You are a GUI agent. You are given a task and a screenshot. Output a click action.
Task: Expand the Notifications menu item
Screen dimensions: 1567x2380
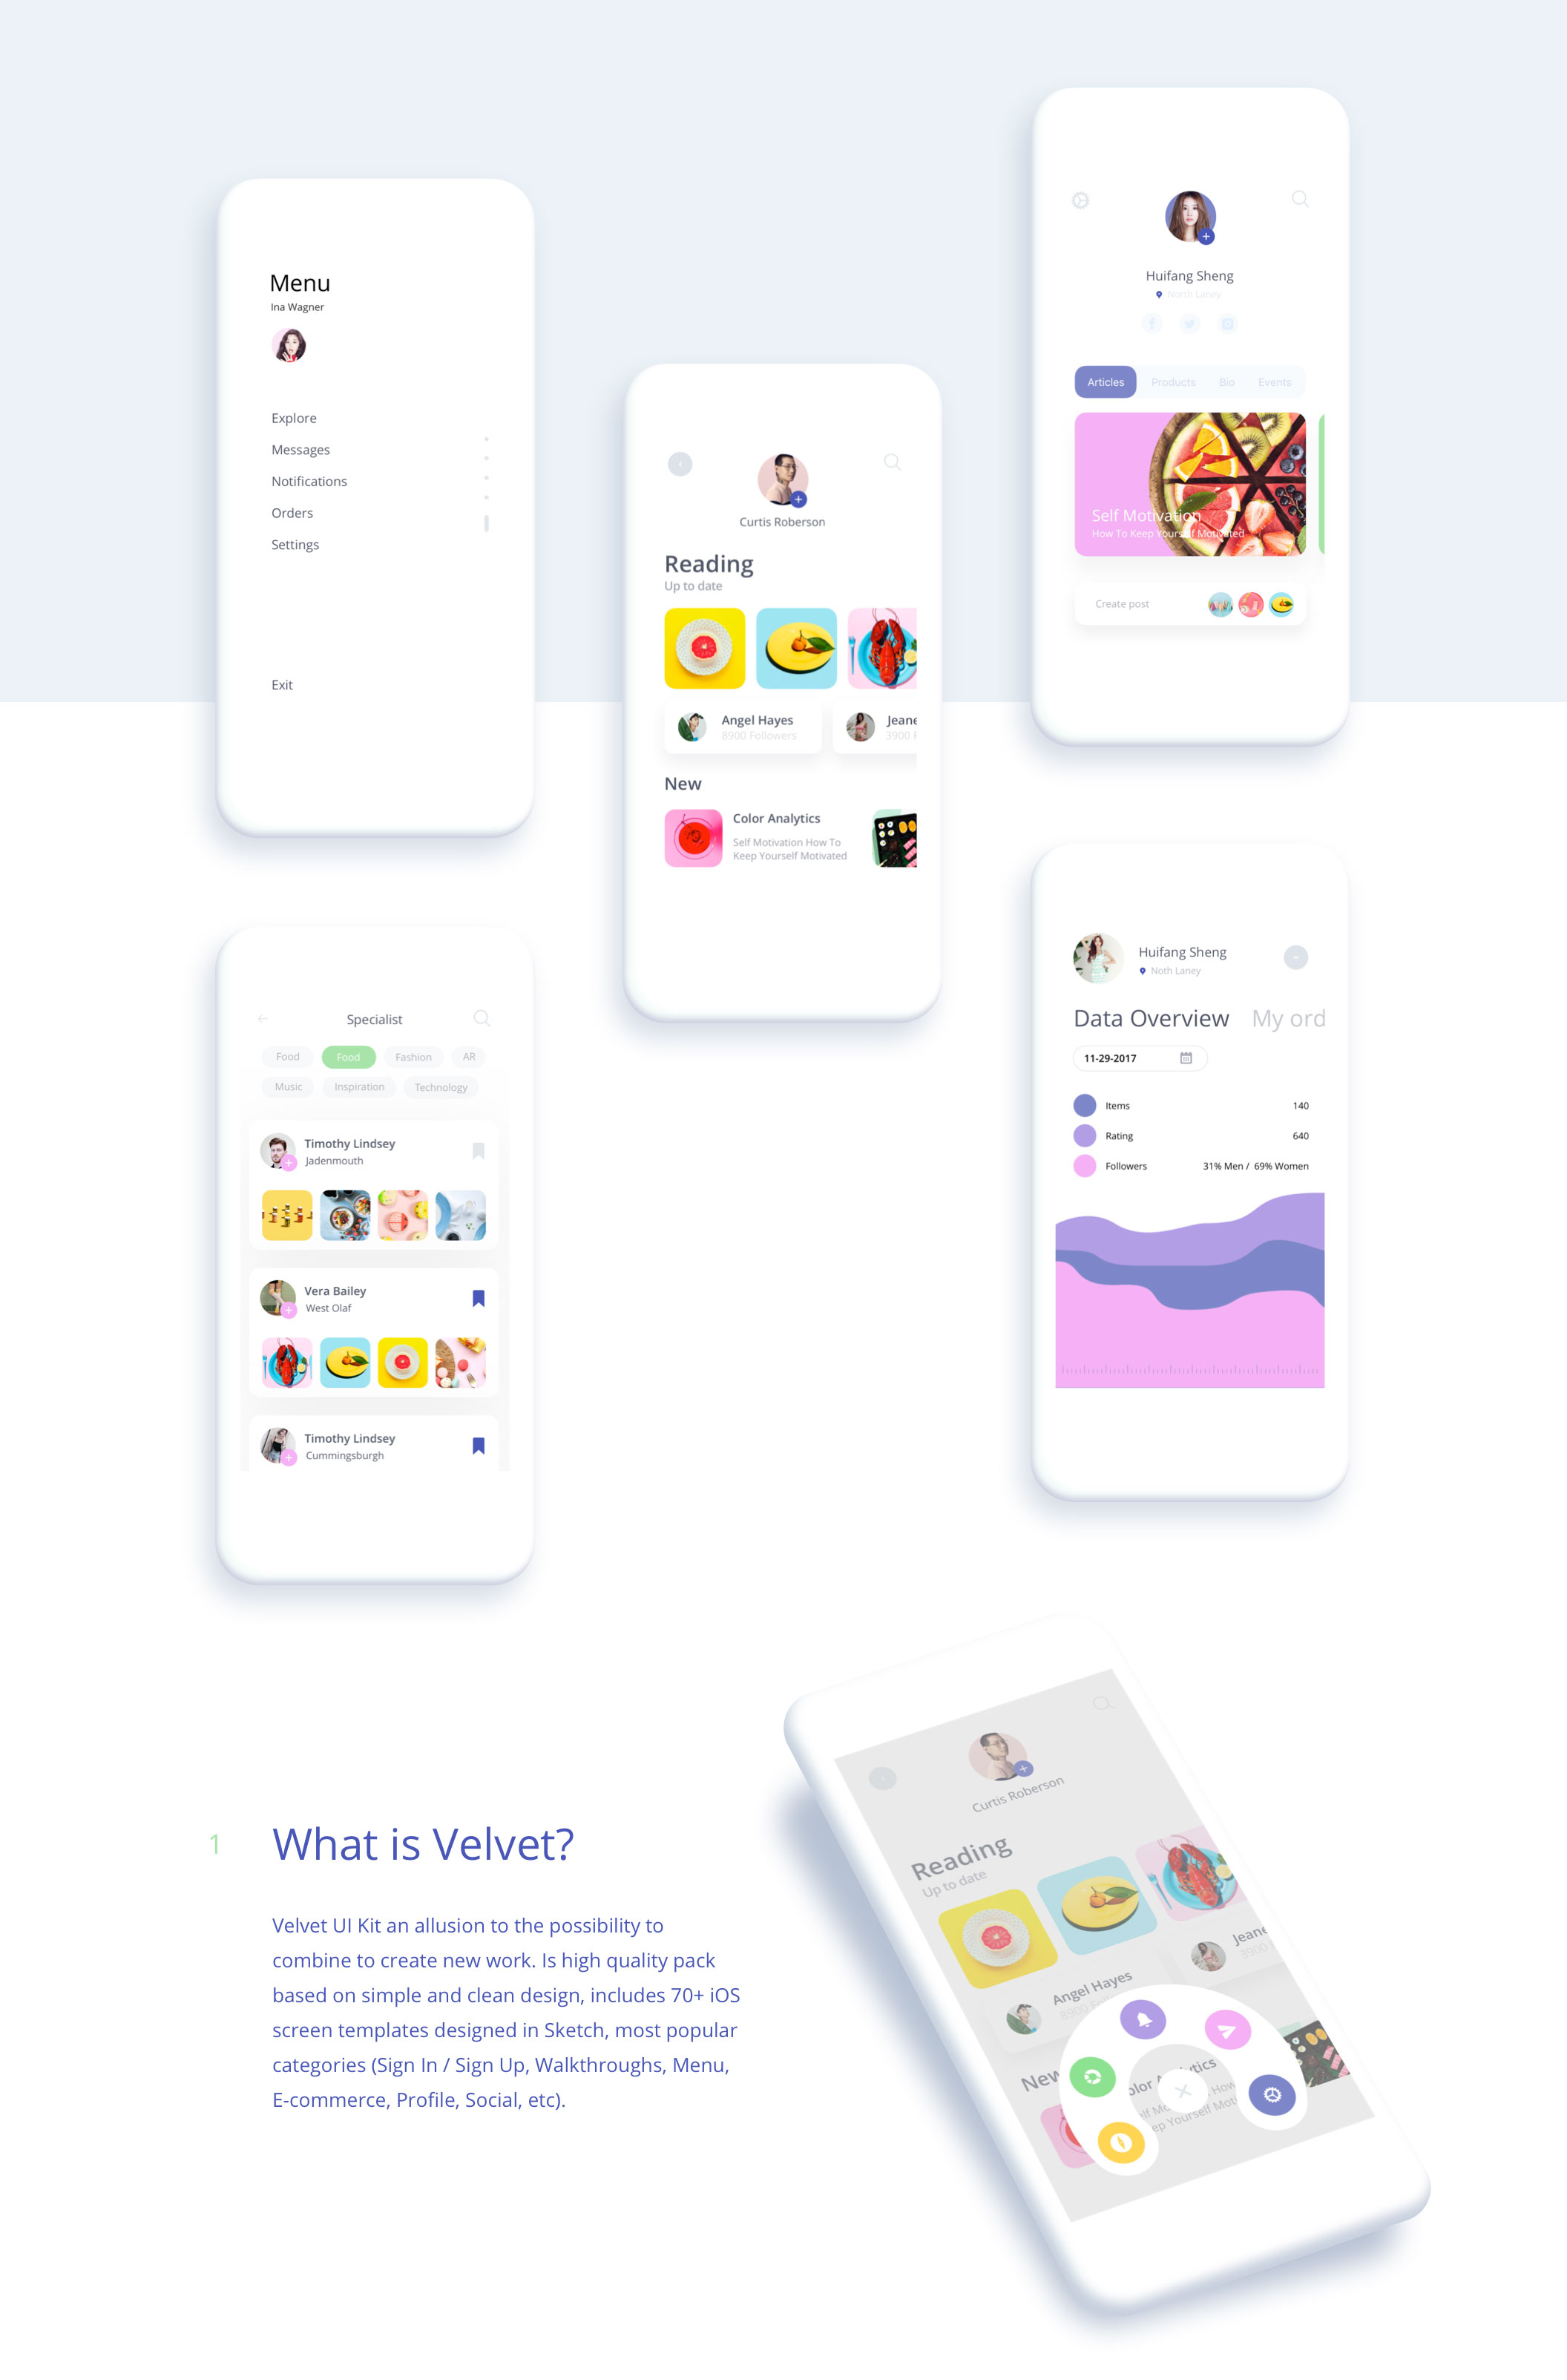click(309, 481)
